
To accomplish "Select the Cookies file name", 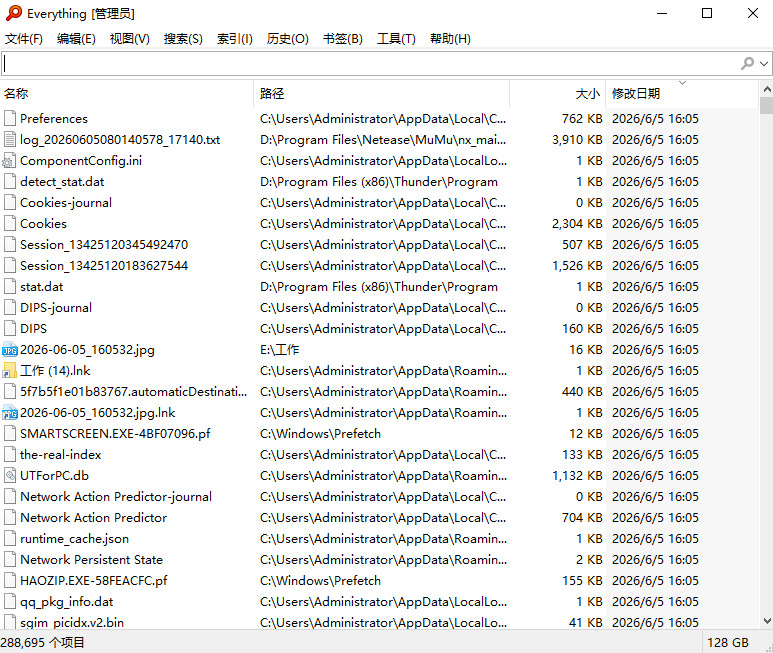I will (43, 224).
